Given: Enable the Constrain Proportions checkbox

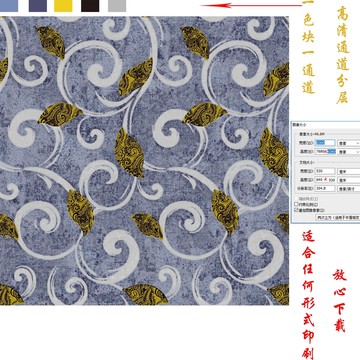Looking at the screenshot, I should tap(296, 204).
